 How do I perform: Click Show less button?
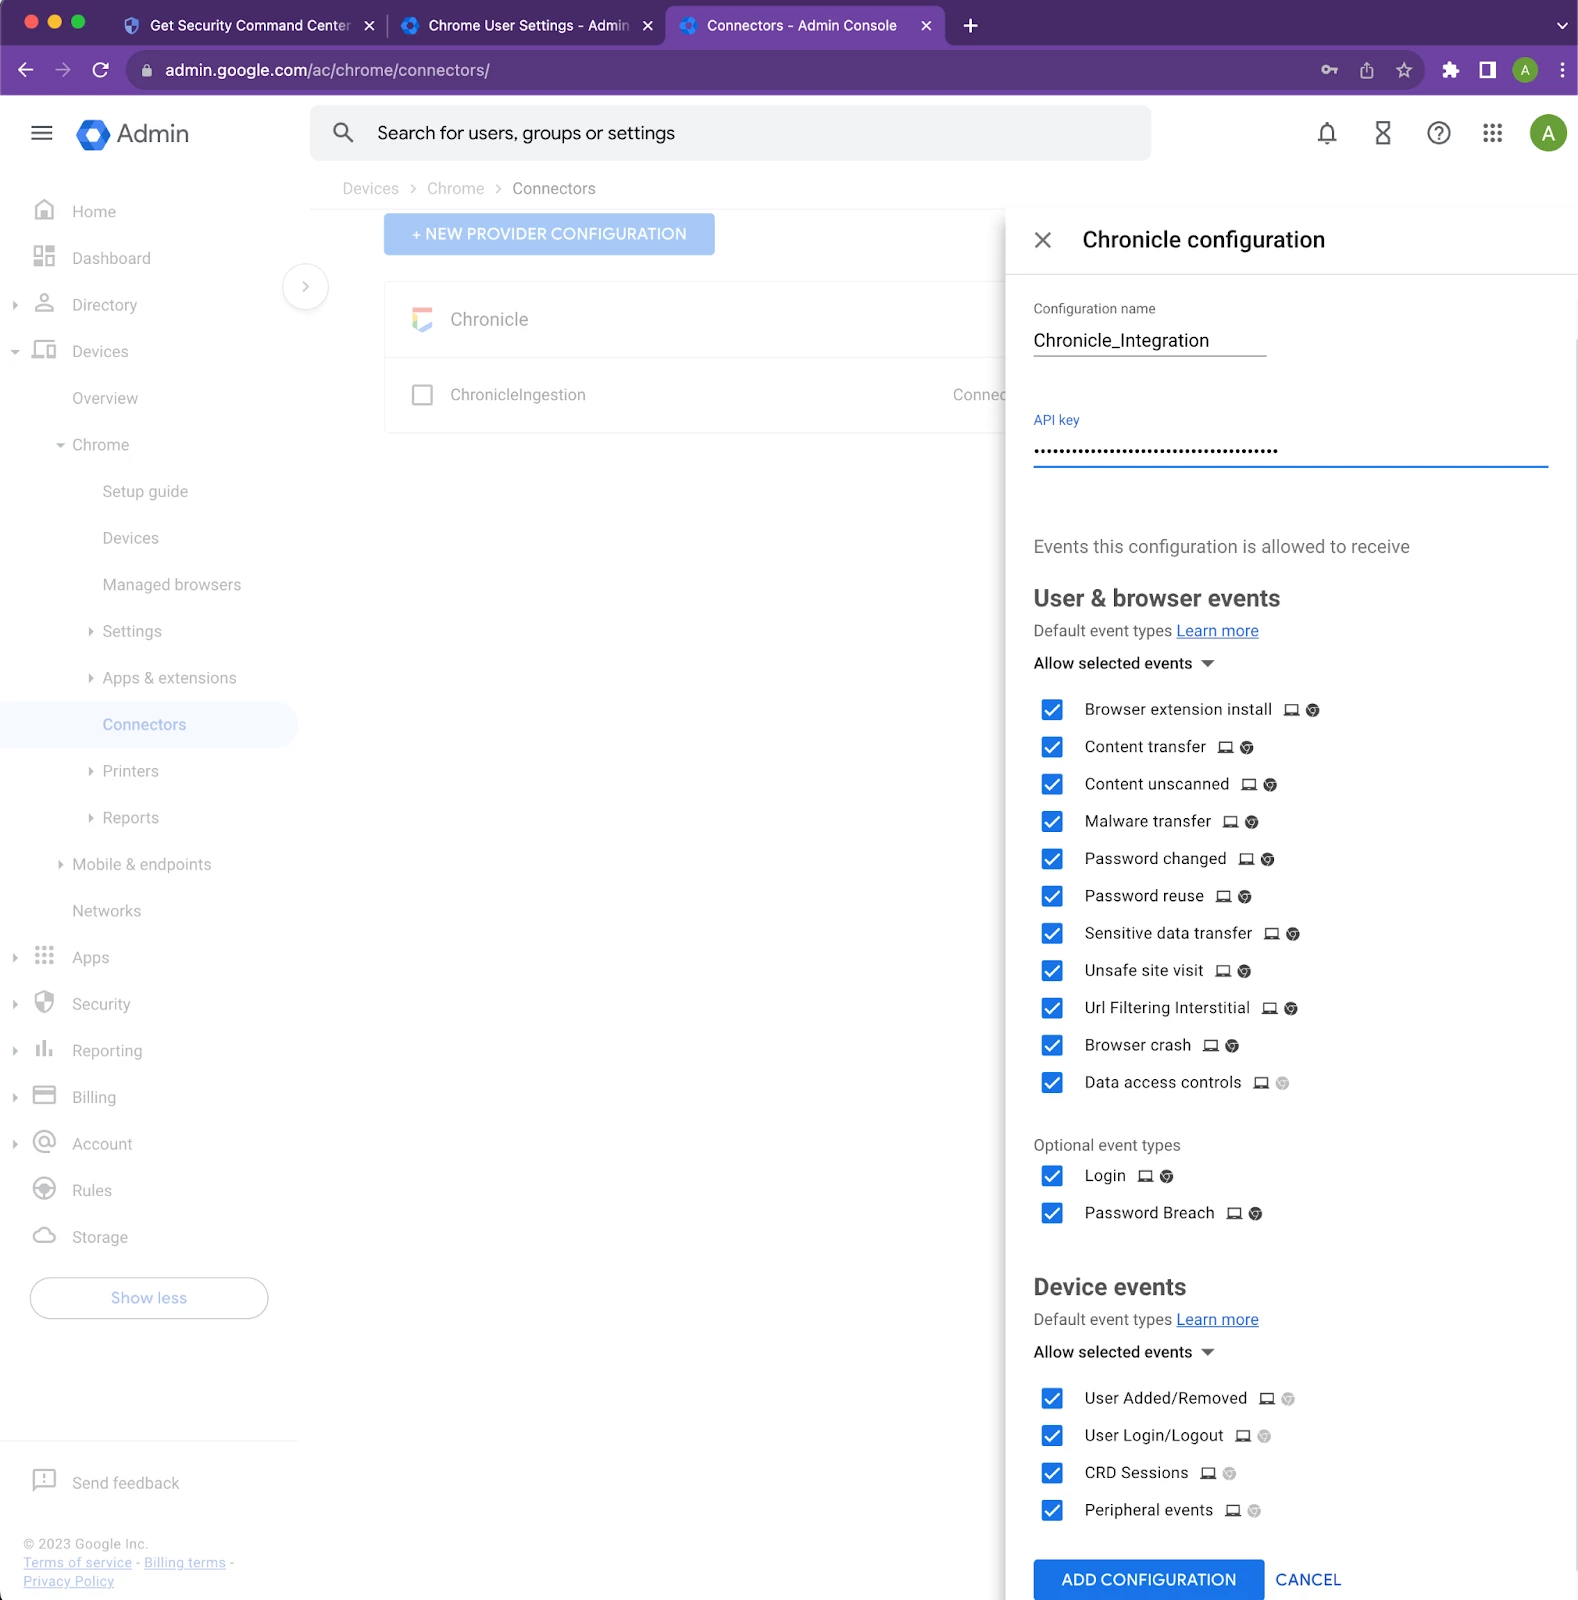[x=149, y=1298]
